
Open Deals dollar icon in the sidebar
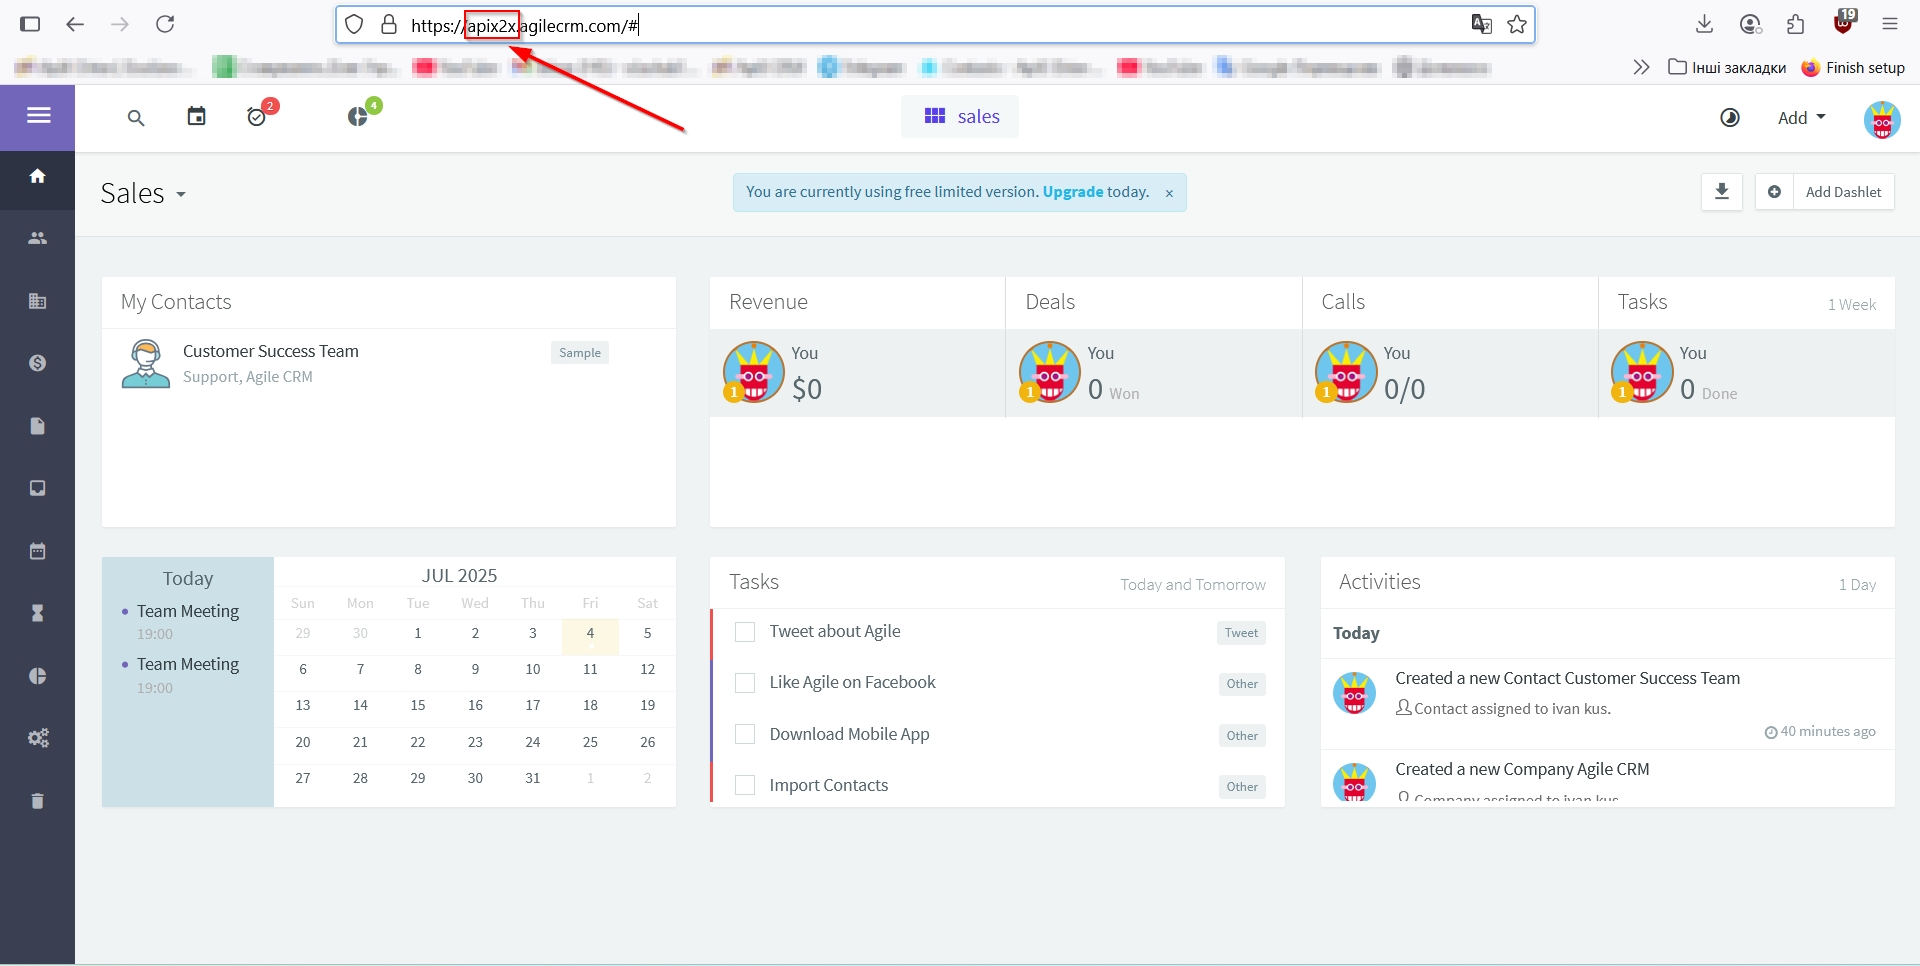[37, 363]
